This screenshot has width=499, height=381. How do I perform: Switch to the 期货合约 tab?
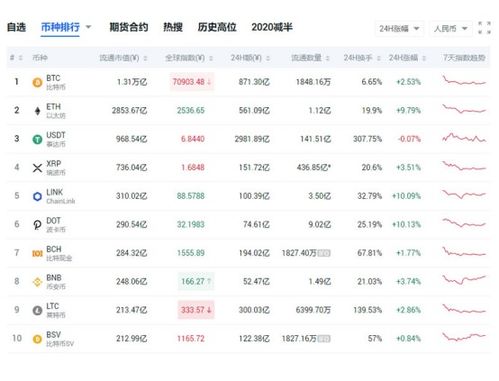[x=129, y=27]
